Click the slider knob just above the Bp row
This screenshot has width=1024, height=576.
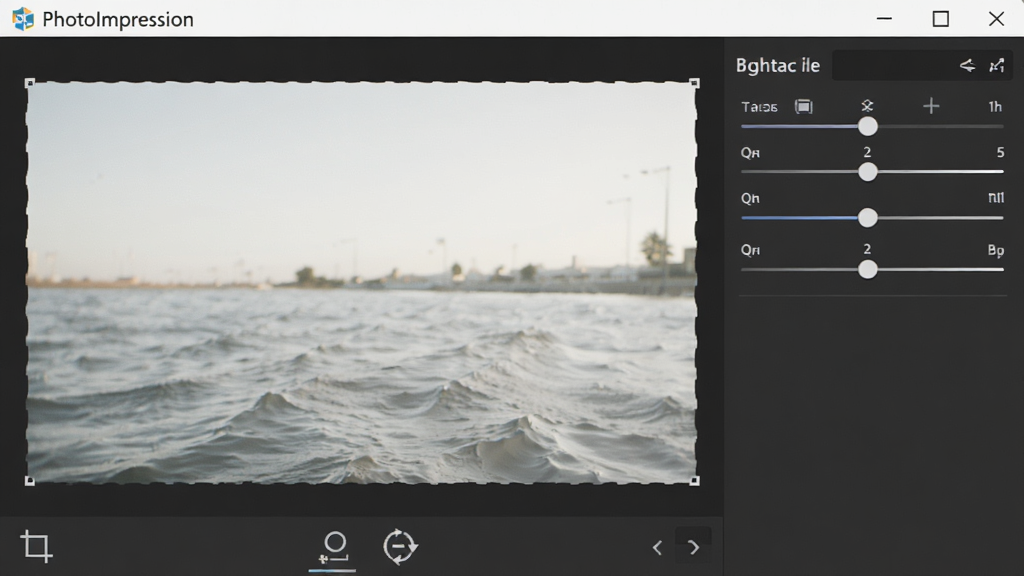pyautogui.click(x=868, y=217)
